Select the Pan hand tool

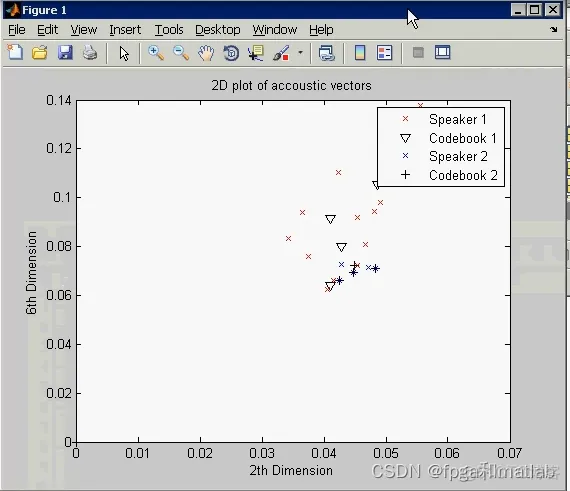click(206, 53)
